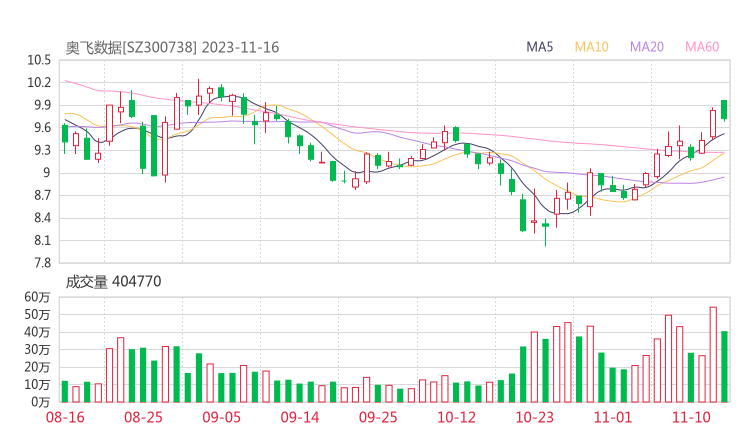The image size is (740, 440).
Task: Click the 40万 volume axis label
Action: [x=37, y=332]
